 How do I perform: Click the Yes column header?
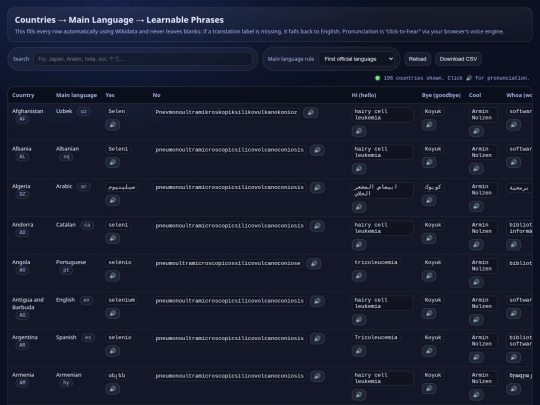110,95
